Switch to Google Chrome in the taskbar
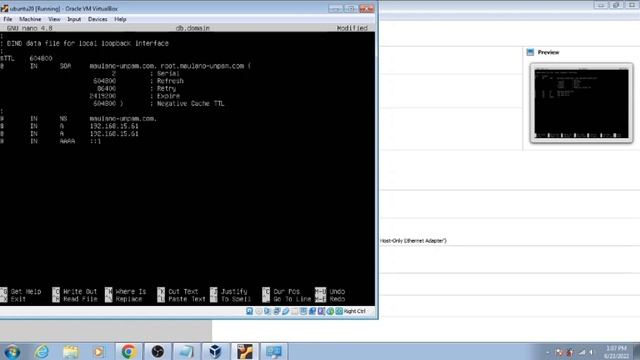640x360 pixels. [128, 351]
